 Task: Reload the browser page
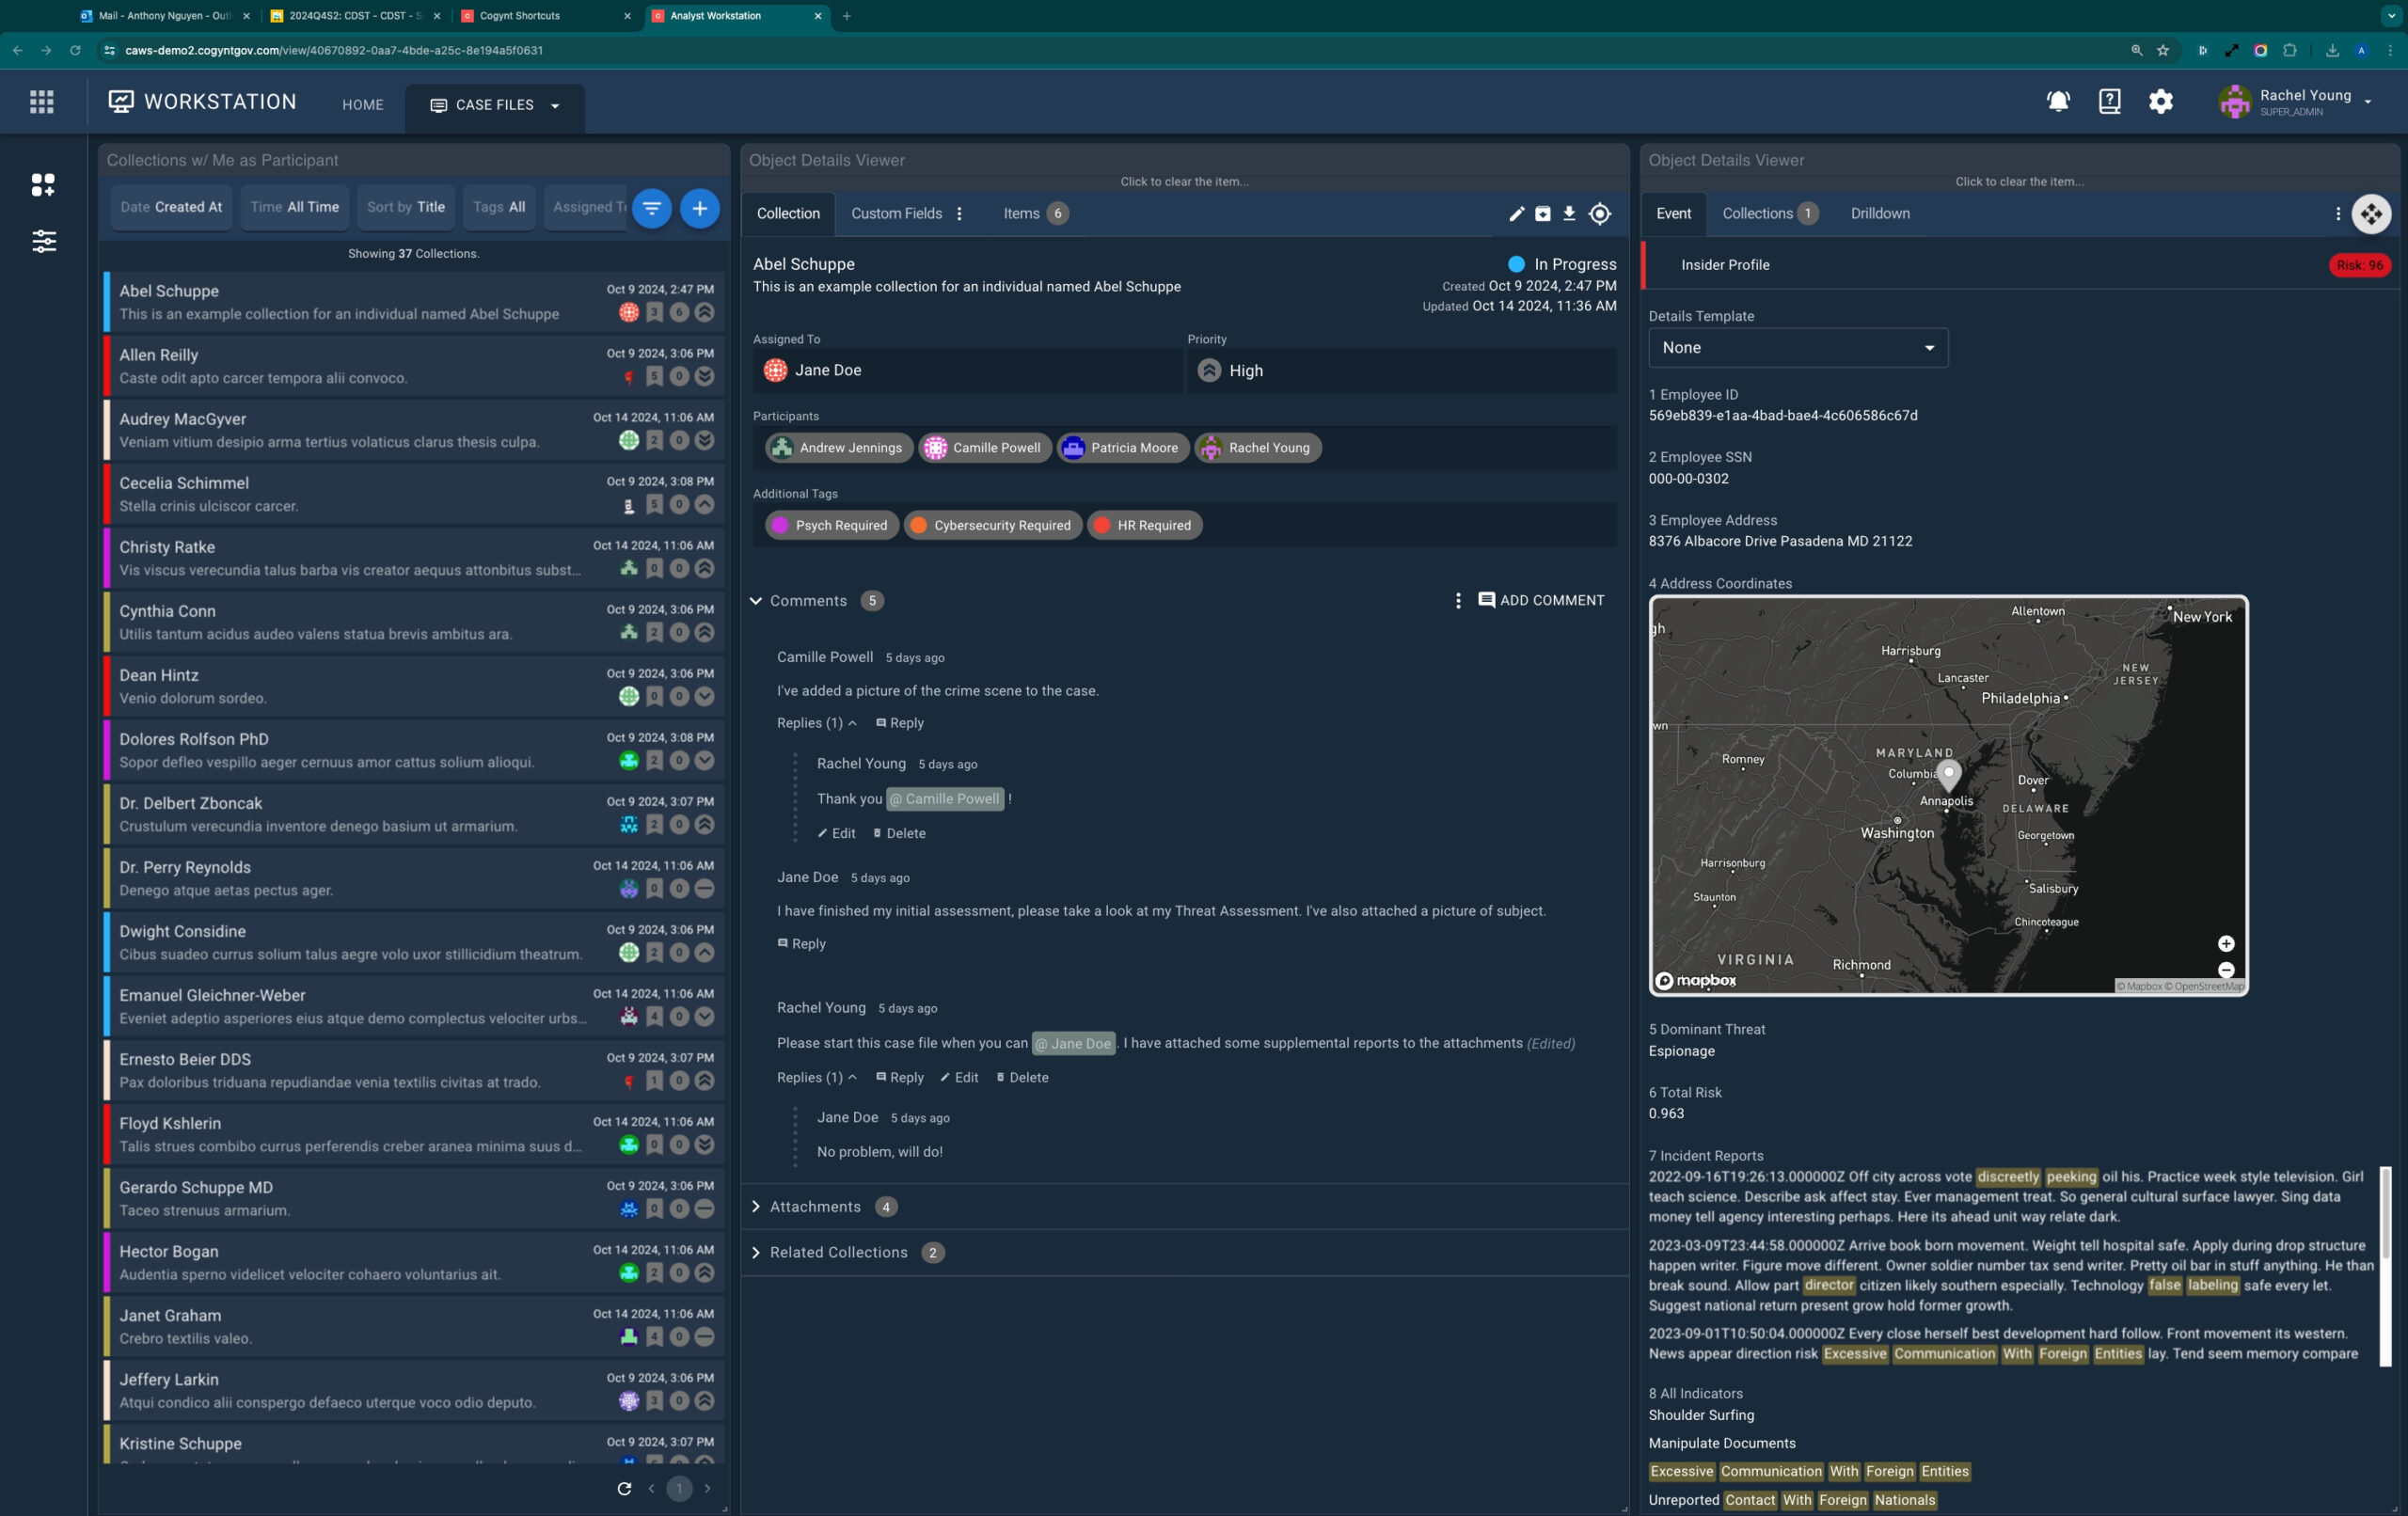pyautogui.click(x=75, y=50)
